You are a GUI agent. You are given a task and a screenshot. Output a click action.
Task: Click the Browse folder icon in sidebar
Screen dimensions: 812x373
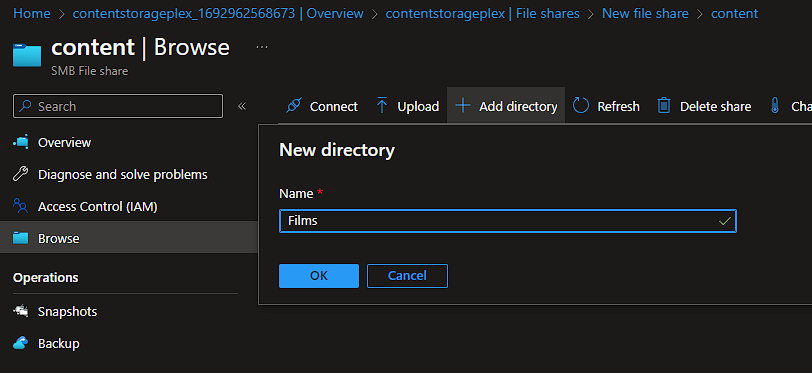coord(21,238)
